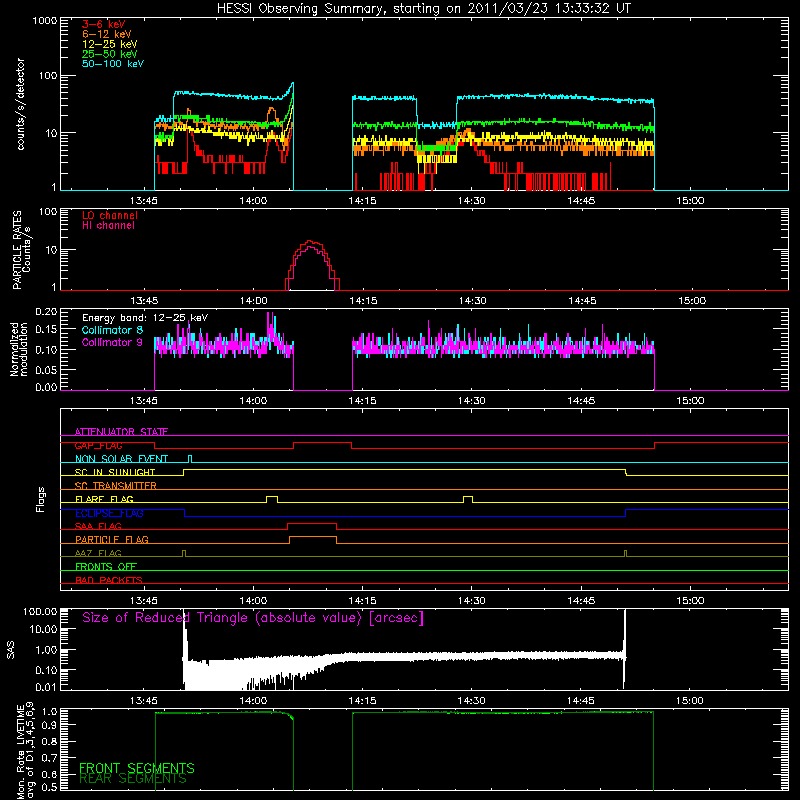Click the HESSI Observing Summary title
Screen dimensions: 800x800
point(424,9)
